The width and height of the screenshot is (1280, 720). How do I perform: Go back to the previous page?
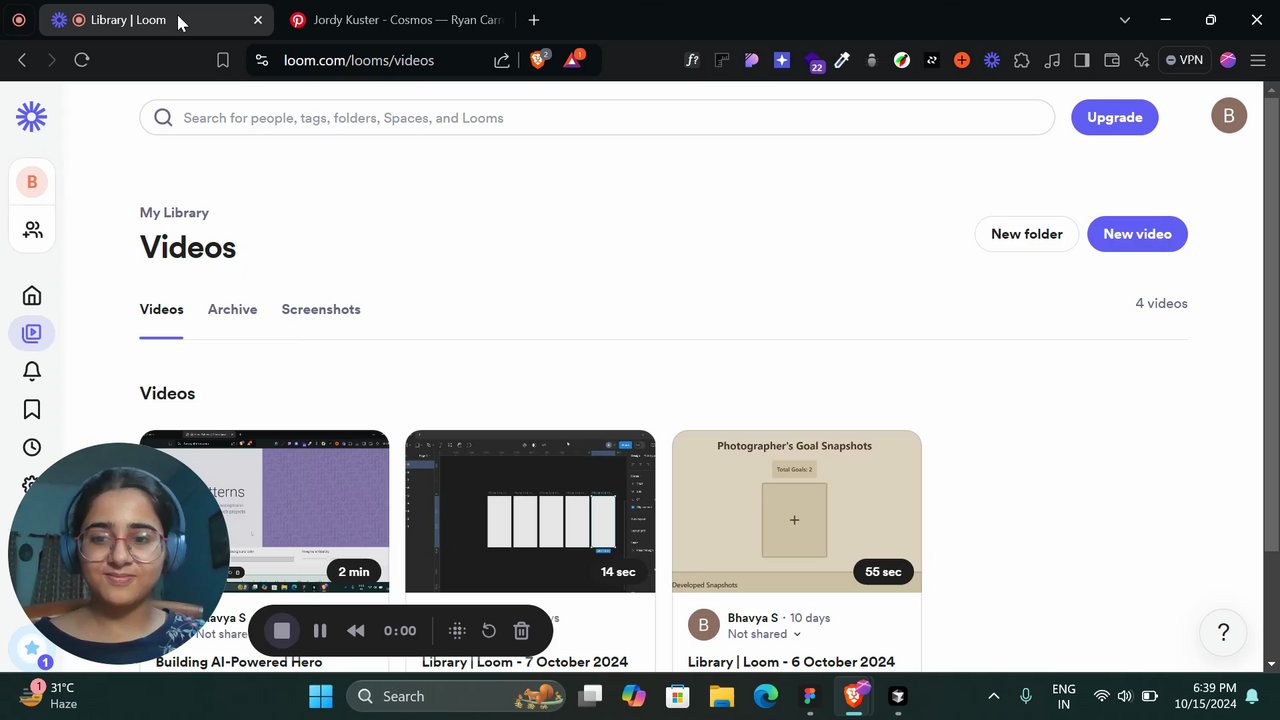(22, 60)
